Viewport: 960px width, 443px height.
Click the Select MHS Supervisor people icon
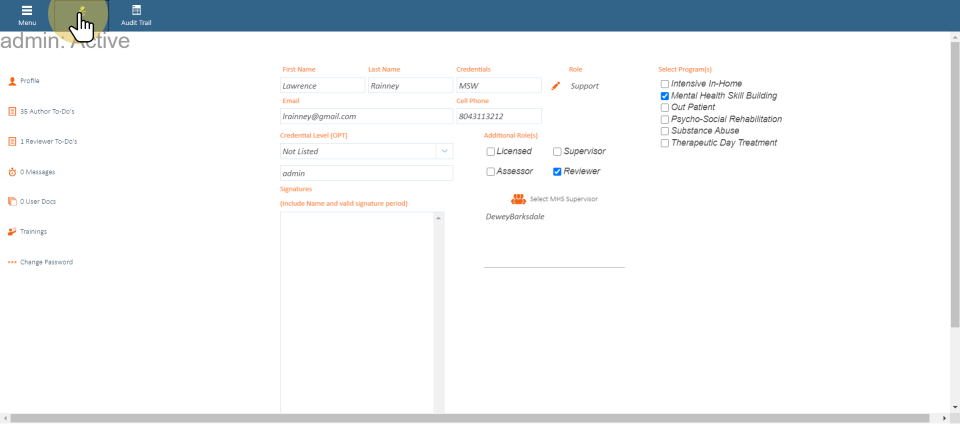point(518,199)
